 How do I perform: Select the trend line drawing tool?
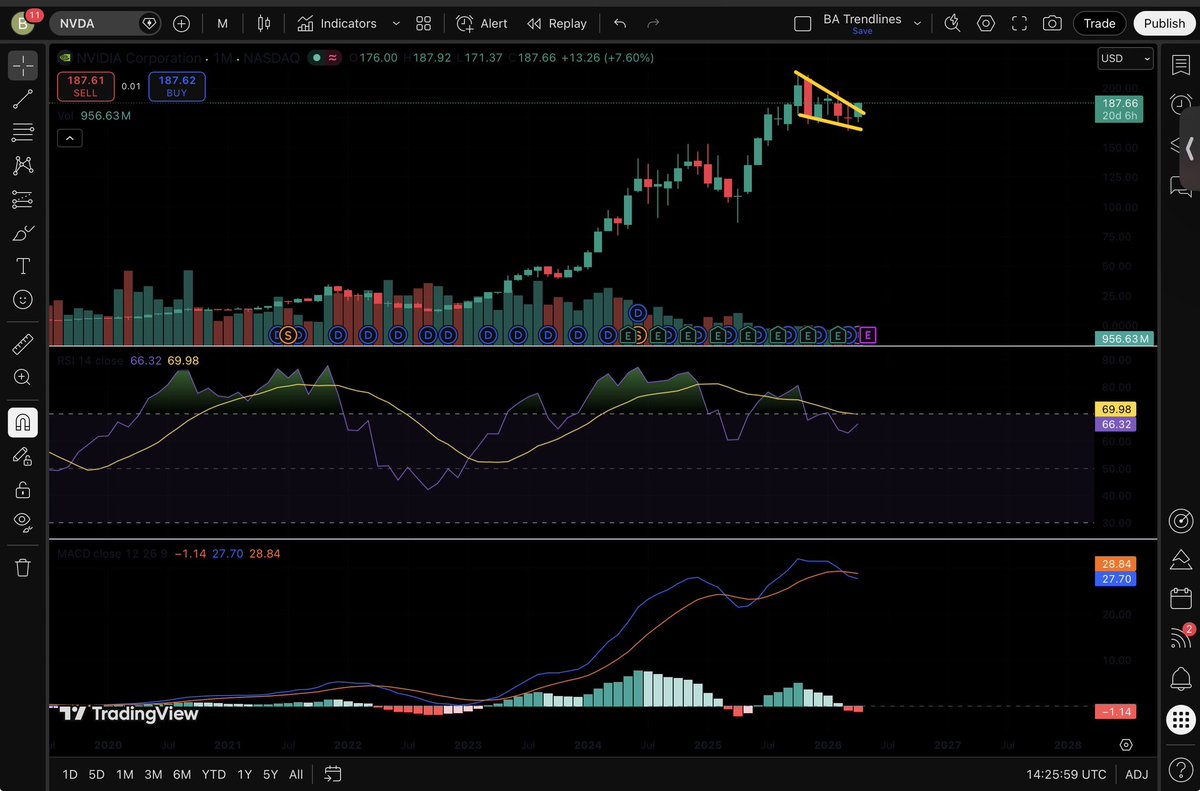click(x=23, y=98)
